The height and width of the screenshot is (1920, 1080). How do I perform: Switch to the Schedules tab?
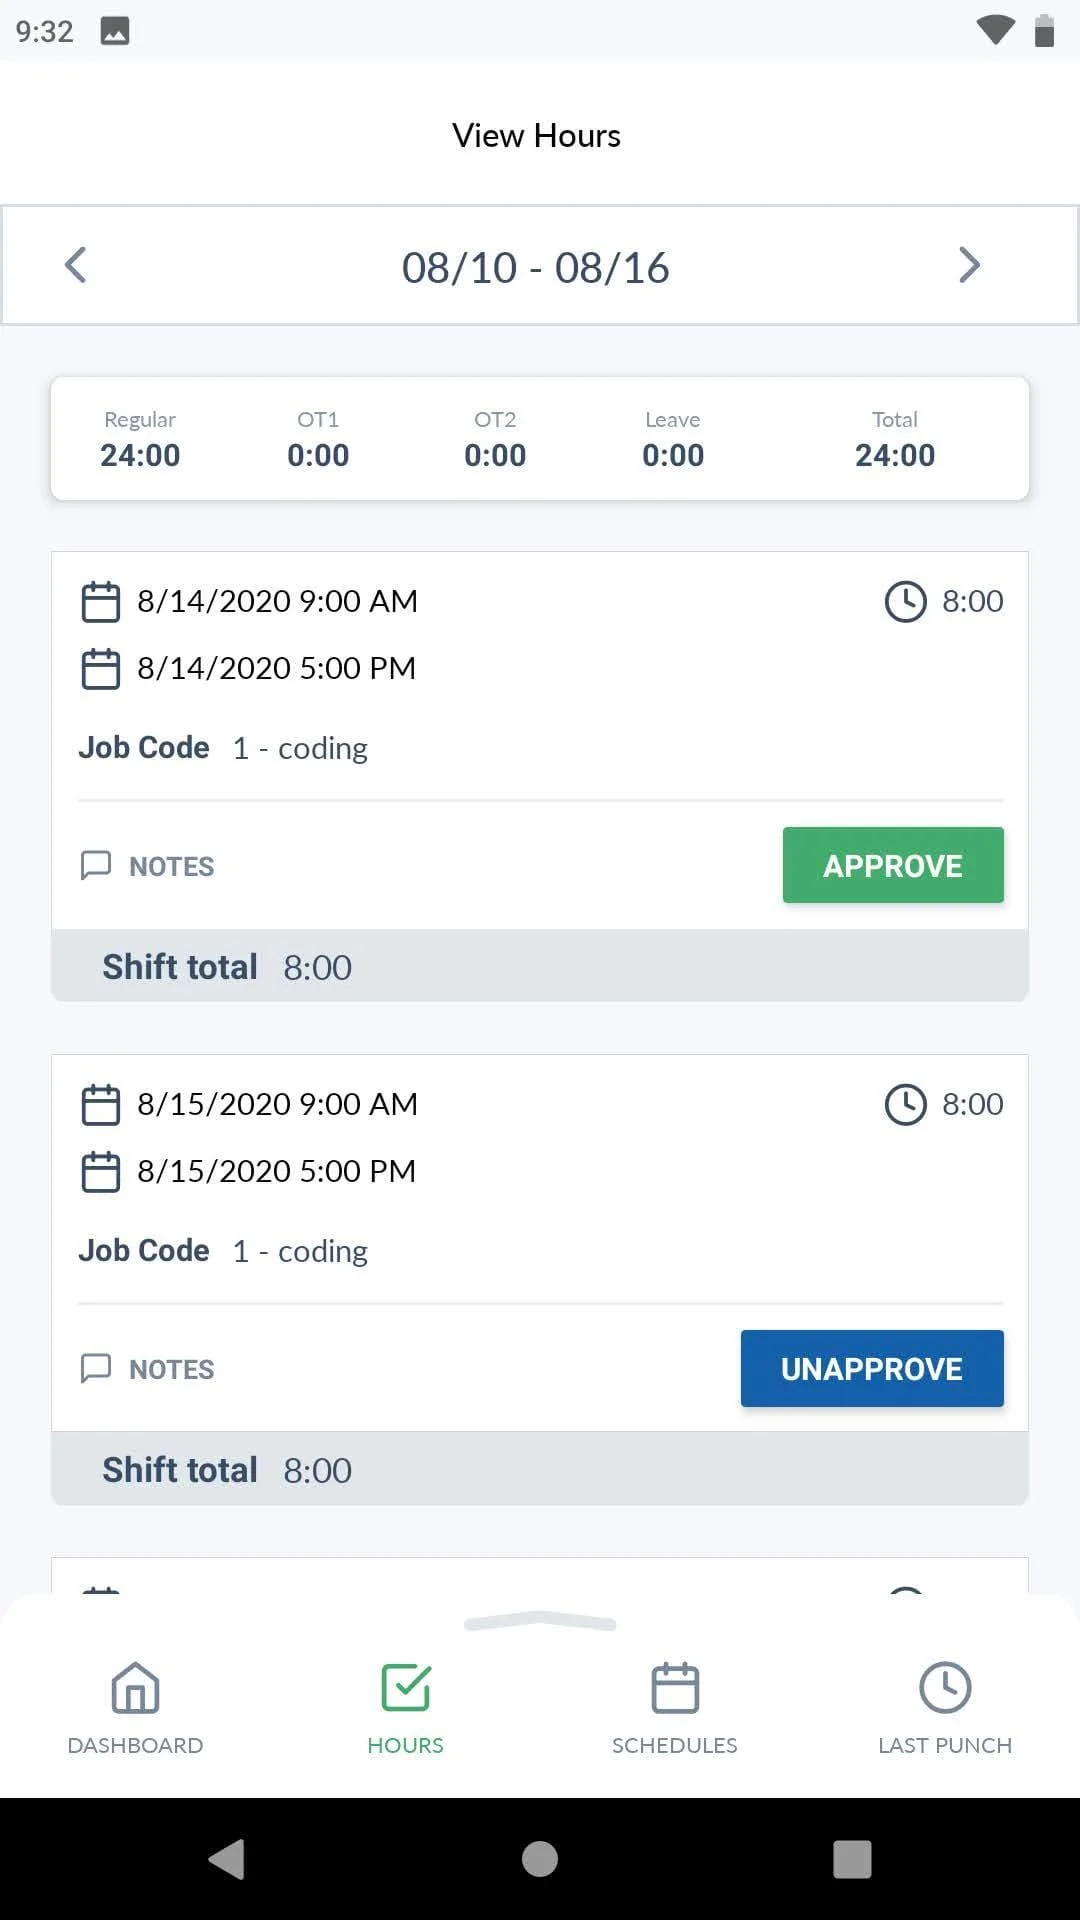675,1708
